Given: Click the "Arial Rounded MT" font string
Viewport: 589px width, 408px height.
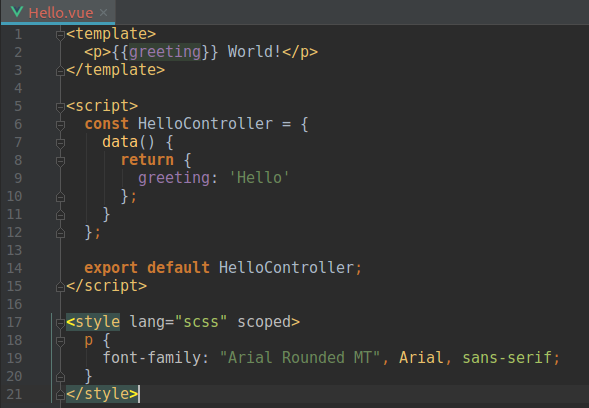Looking at the screenshot, I should [x=300, y=358].
